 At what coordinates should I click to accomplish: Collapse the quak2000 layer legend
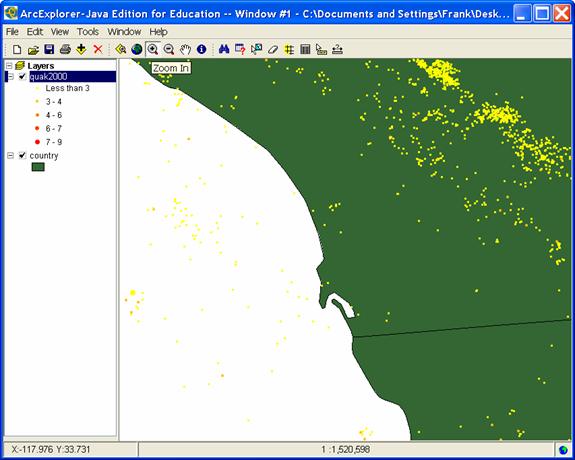(11, 76)
